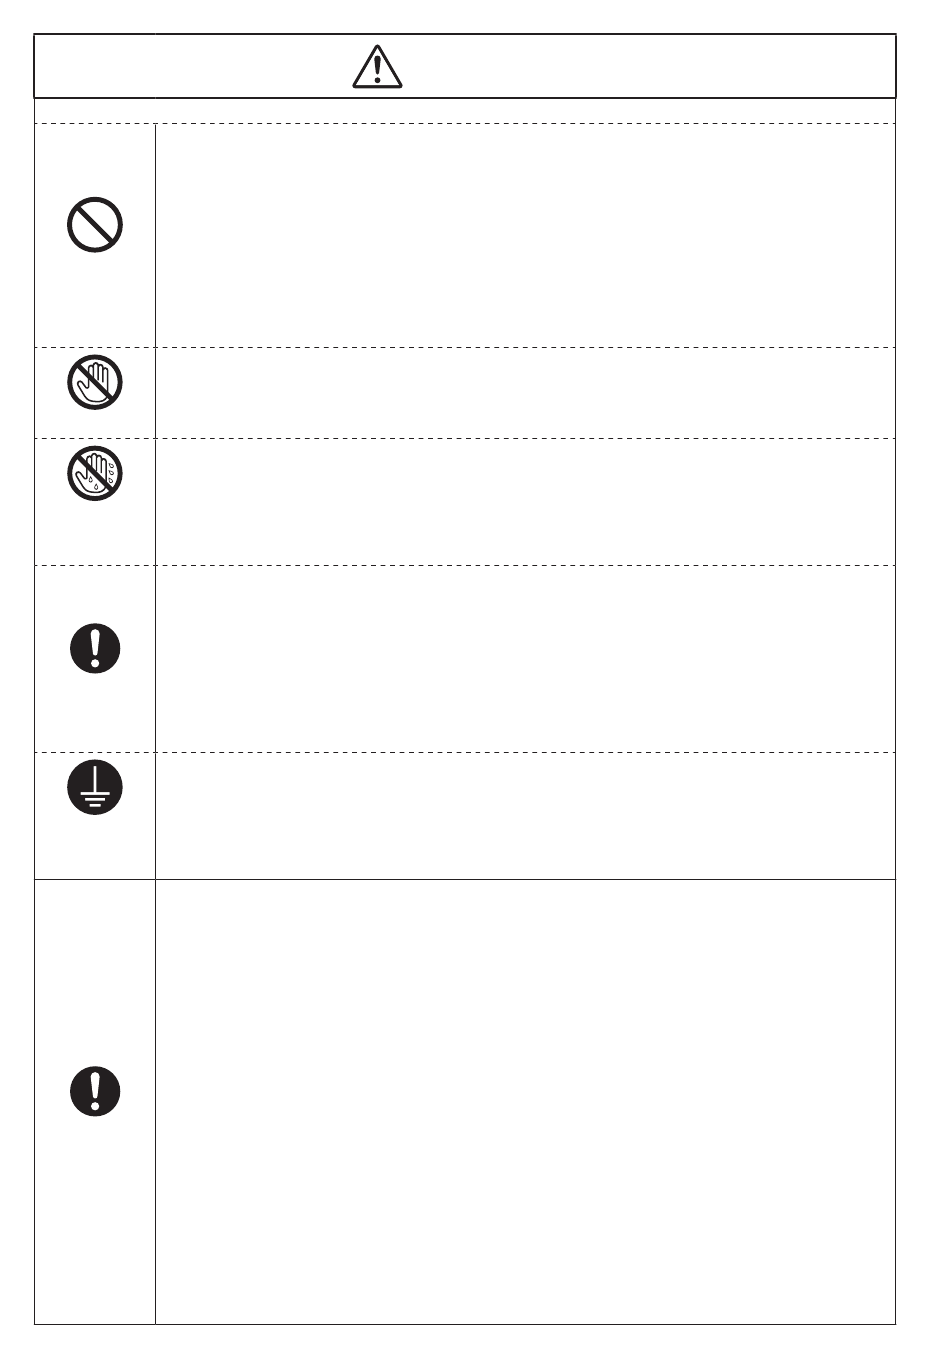Image resolution: width=950 pixels, height=1364 pixels.
Task: Click the blank cell beside the circle-slash symbol
Action: click(x=525, y=235)
